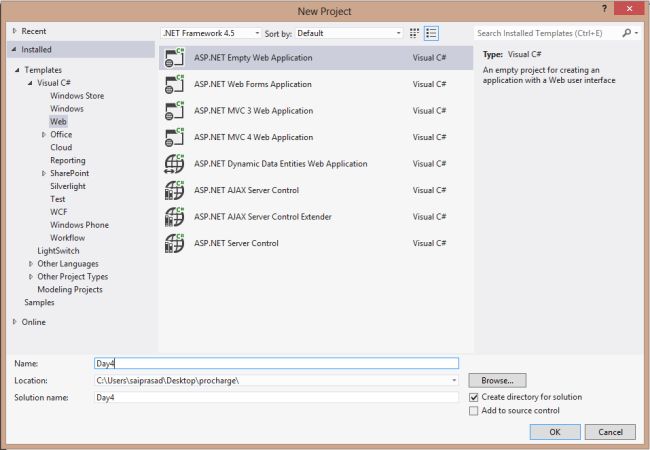Expand the Other Project Types node

(31, 276)
